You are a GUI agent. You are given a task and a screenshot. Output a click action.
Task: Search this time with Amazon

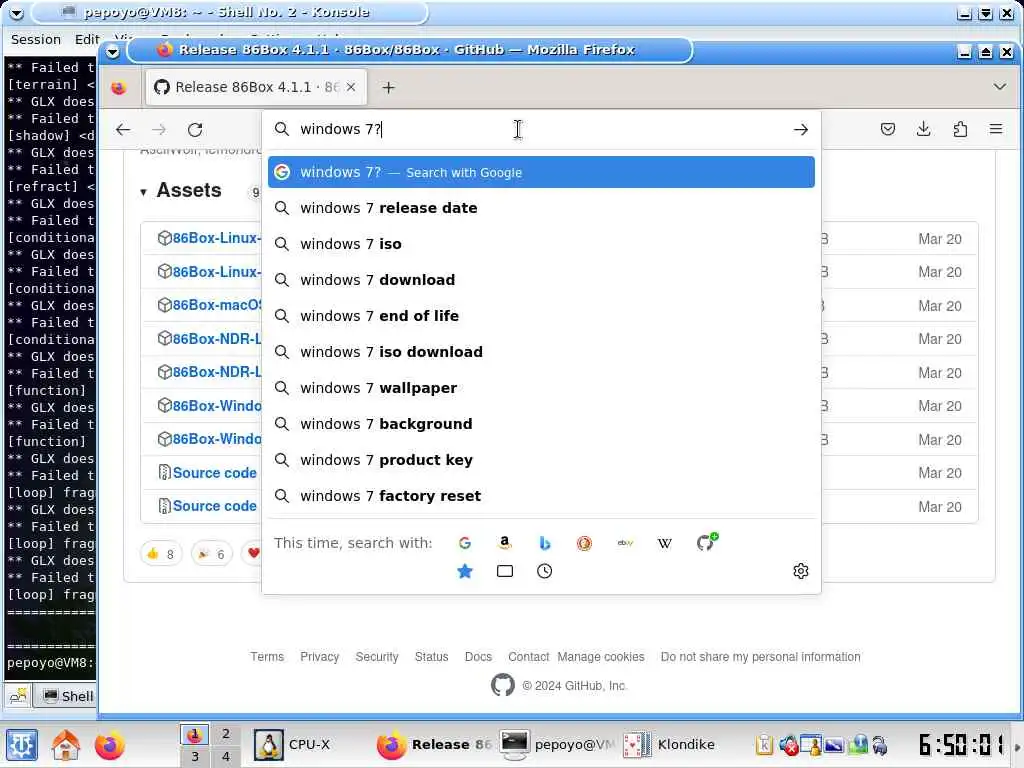504,543
